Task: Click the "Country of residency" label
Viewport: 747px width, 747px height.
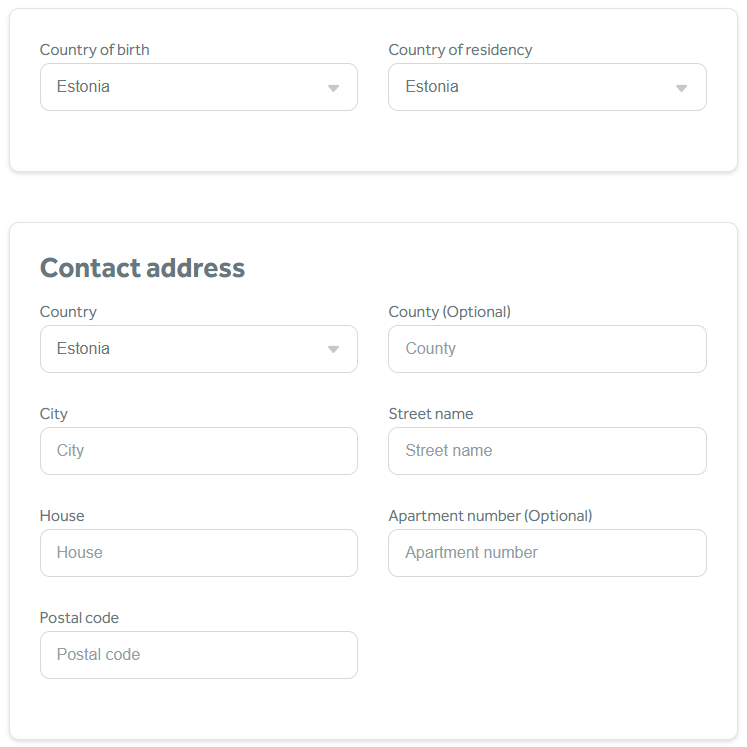Action: click(460, 50)
